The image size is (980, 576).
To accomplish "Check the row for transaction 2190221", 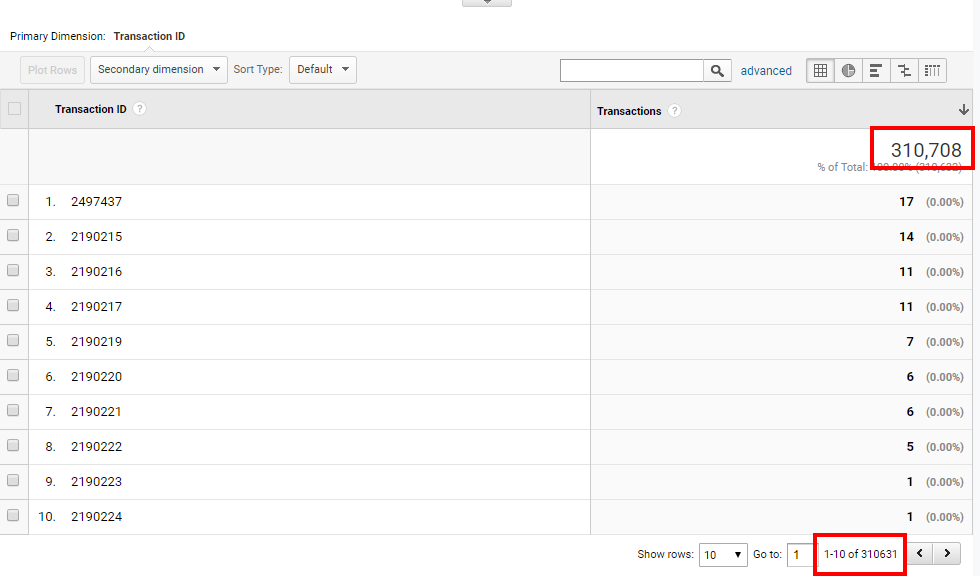I will tap(13, 410).
